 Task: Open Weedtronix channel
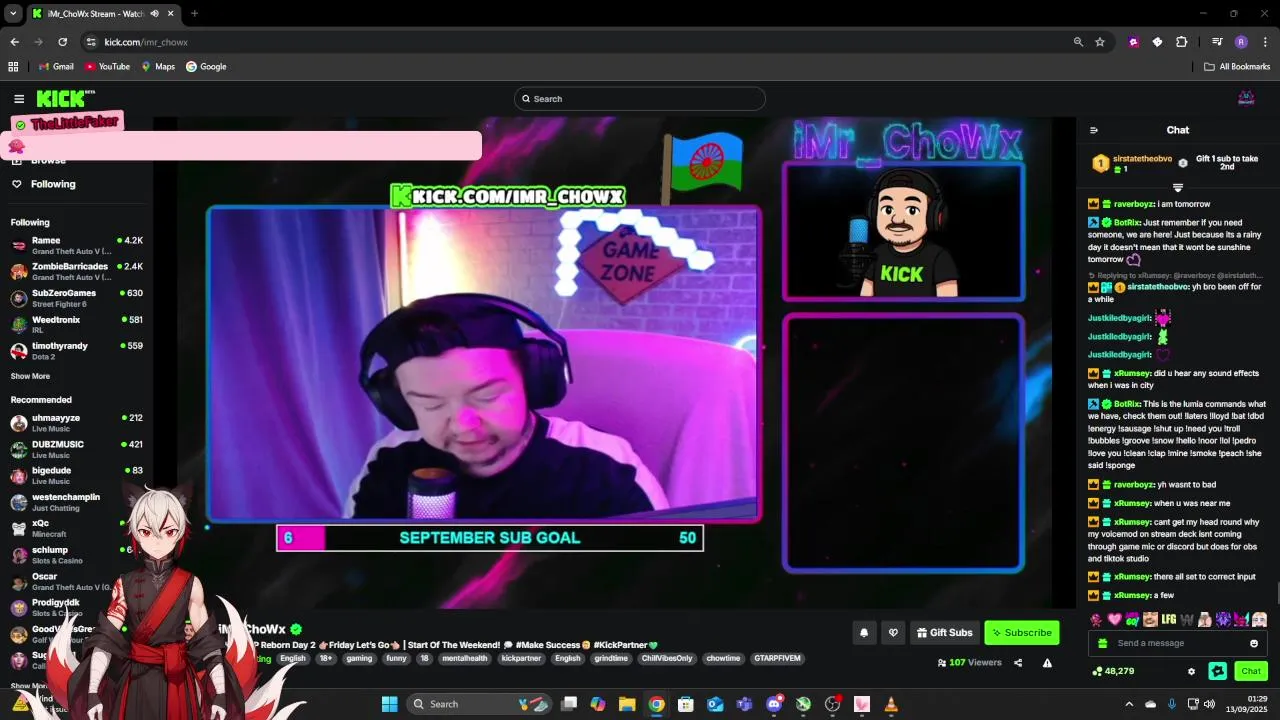(77, 324)
